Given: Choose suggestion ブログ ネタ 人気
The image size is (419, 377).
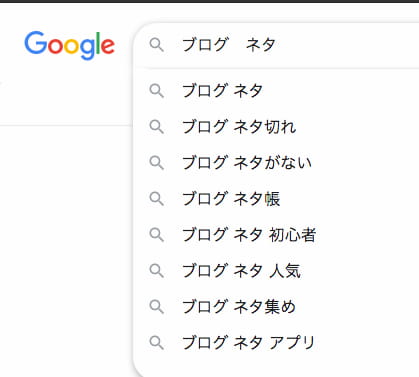Looking at the screenshot, I should [276, 271].
